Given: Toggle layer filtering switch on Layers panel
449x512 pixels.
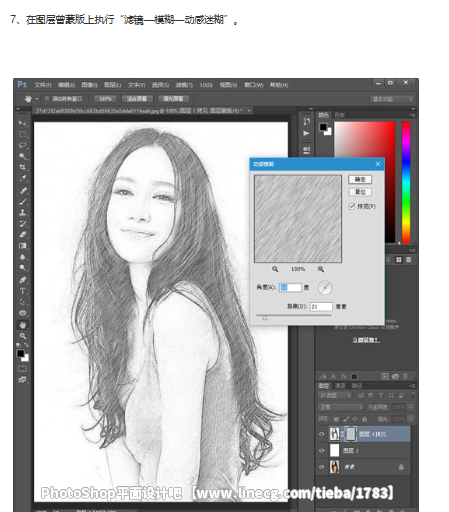Looking at the screenshot, I should point(413,395).
